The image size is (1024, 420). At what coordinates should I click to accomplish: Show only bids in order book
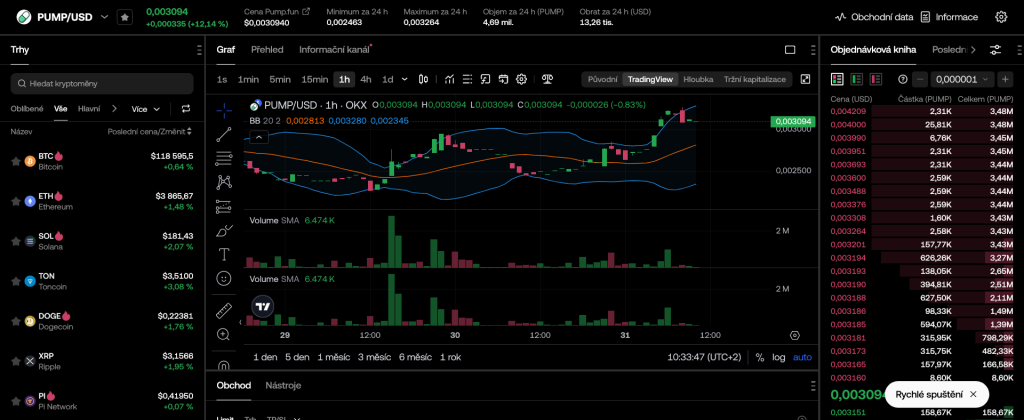pyautogui.click(x=856, y=79)
